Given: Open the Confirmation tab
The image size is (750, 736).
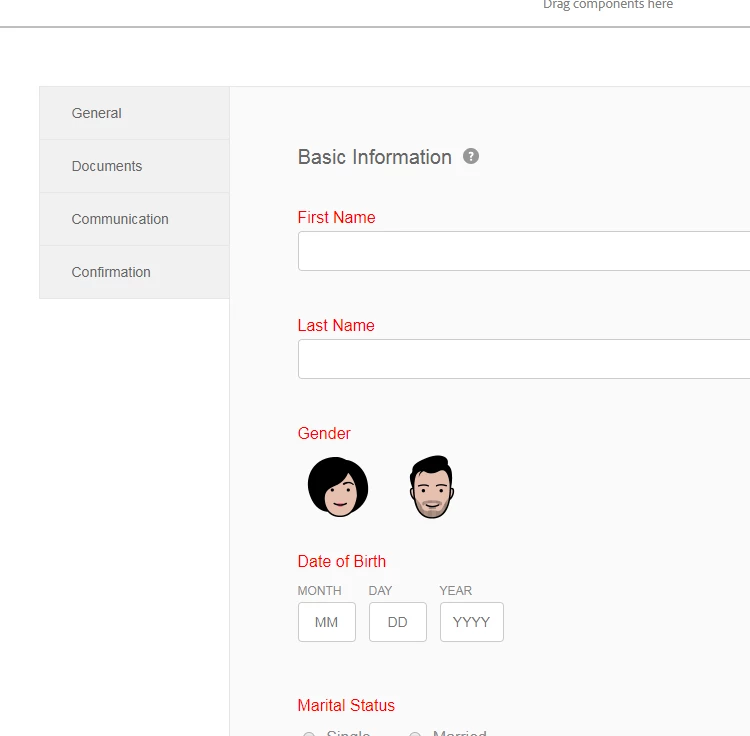Looking at the screenshot, I should click(134, 273).
